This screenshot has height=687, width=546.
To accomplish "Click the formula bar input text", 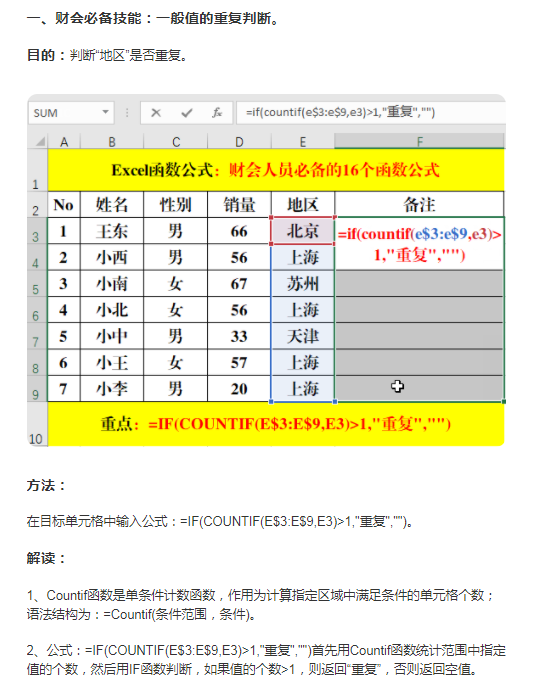I will point(340,112).
